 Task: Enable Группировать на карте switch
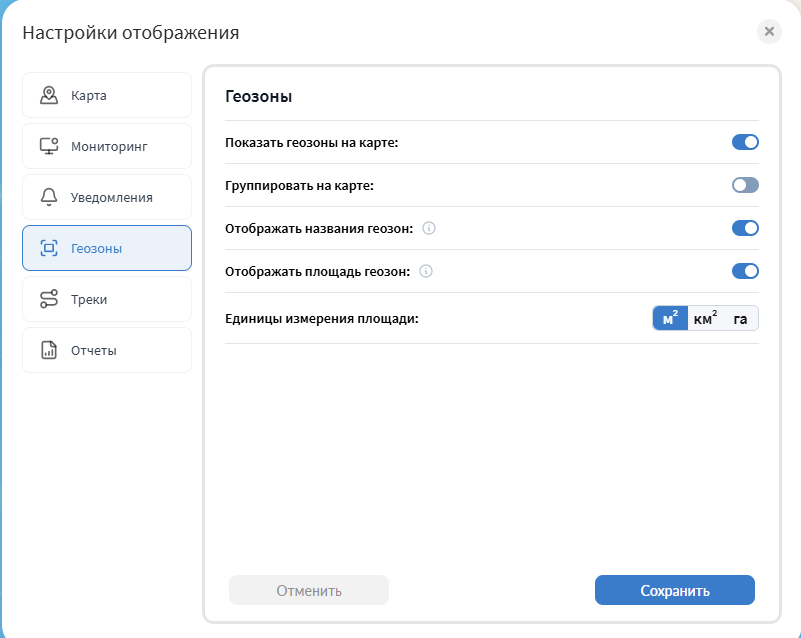tap(745, 185)
